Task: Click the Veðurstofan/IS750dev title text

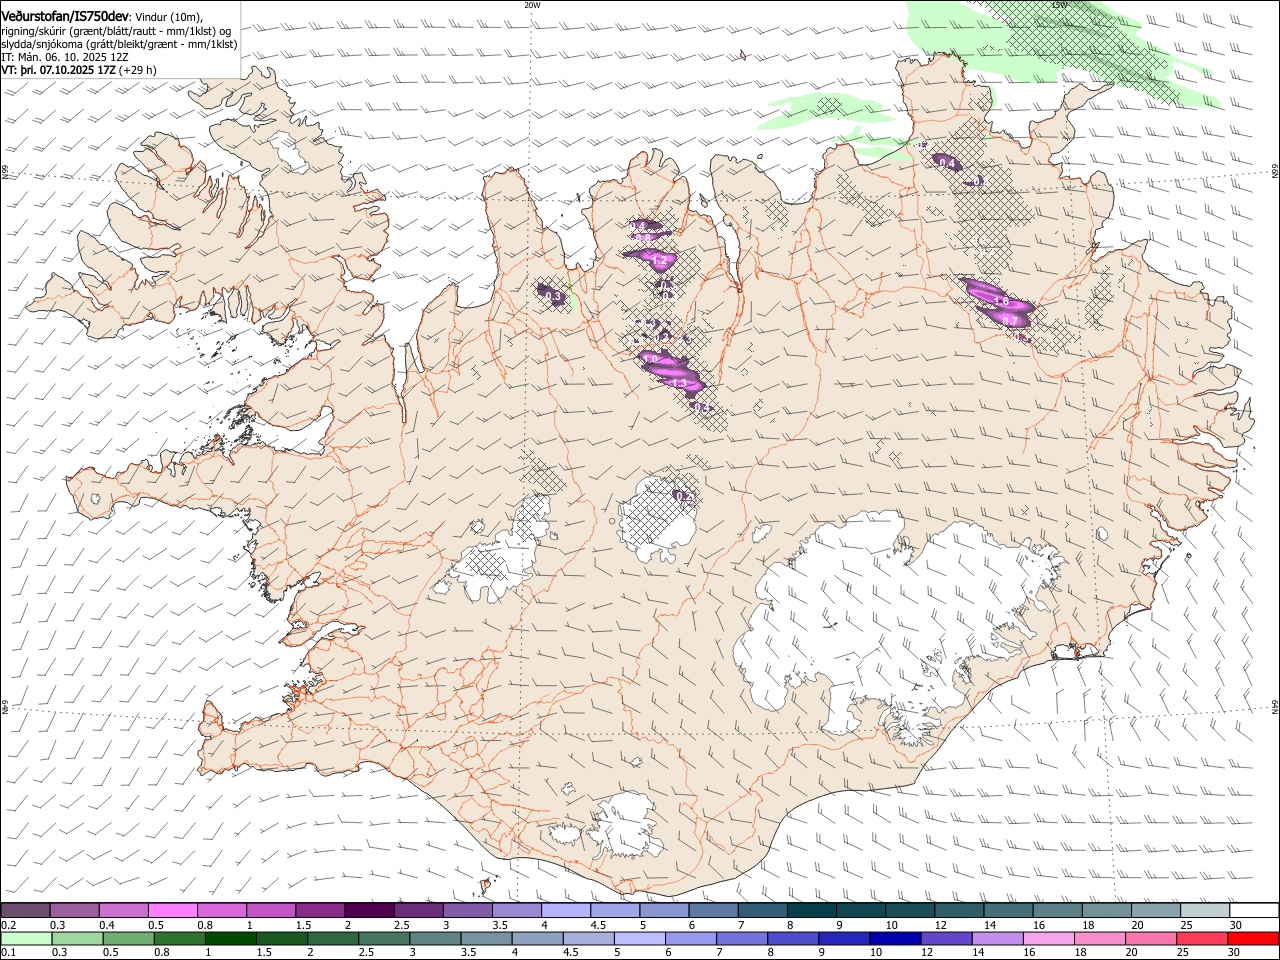Action: tap(65, 15)
